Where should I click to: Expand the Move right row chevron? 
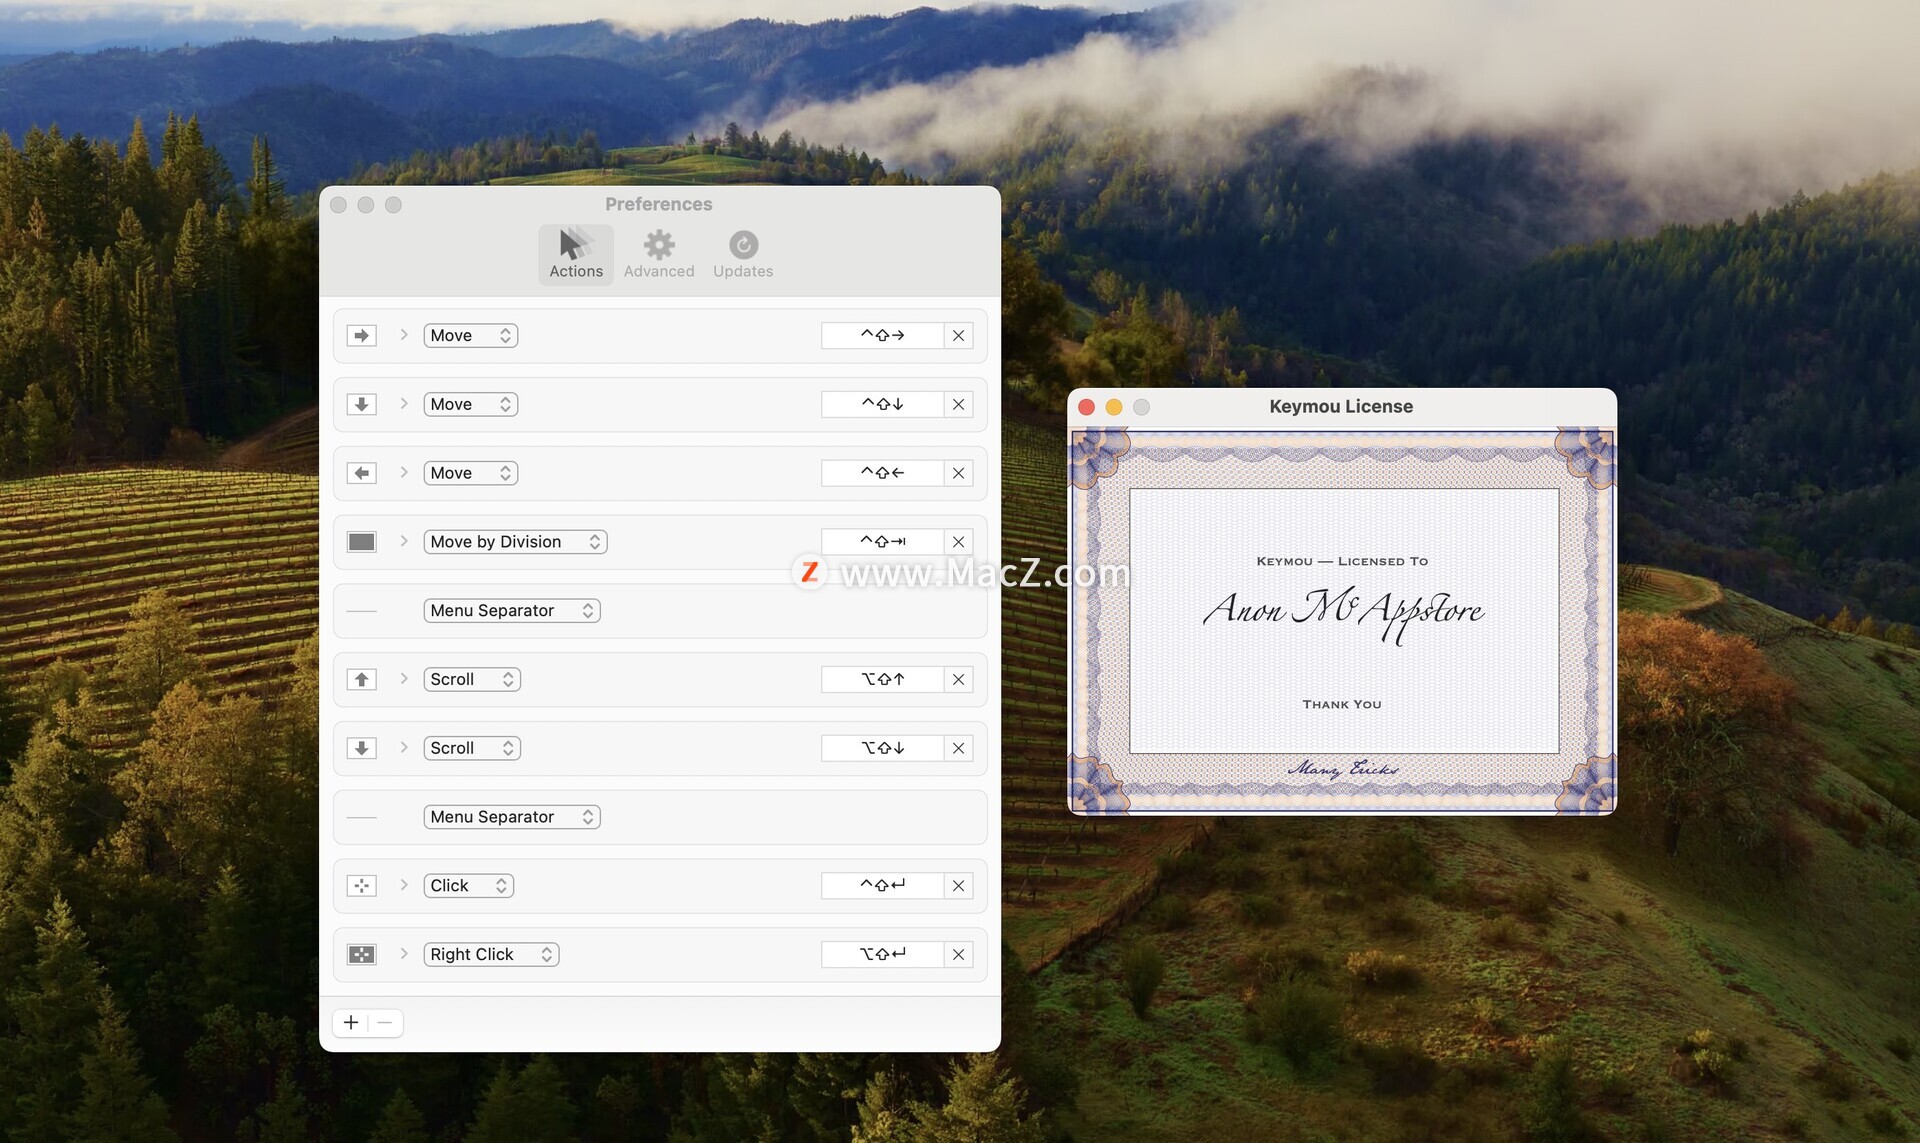click(x=404, y=335)
